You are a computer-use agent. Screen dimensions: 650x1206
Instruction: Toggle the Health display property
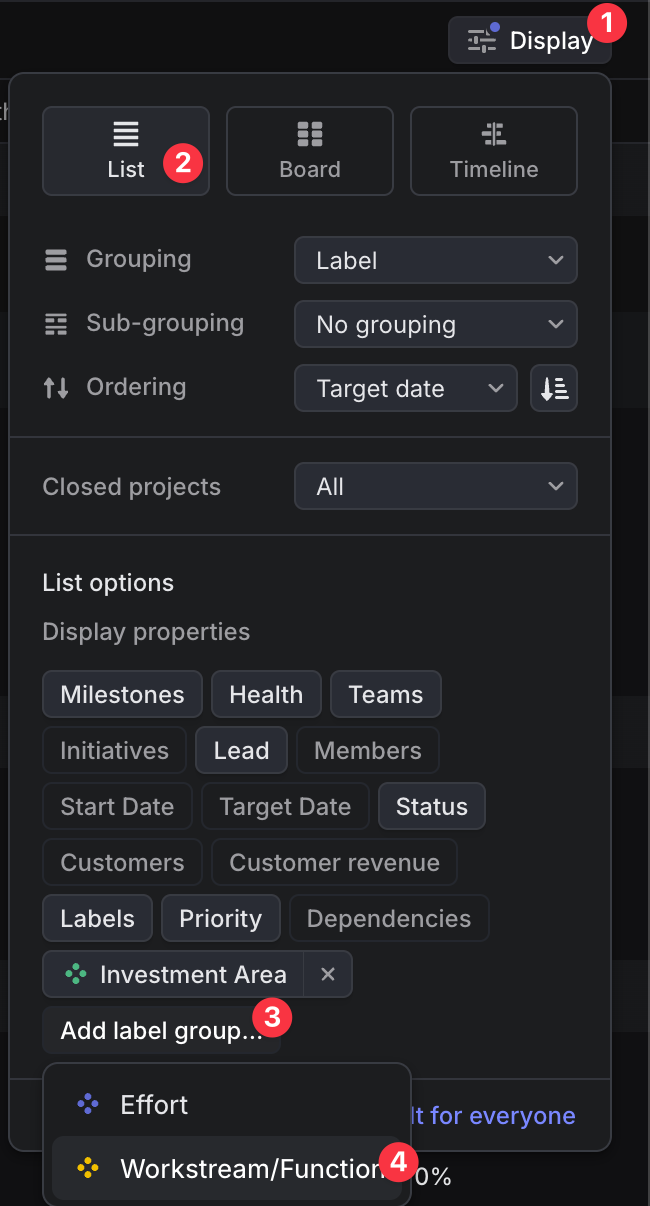[266, 695]
